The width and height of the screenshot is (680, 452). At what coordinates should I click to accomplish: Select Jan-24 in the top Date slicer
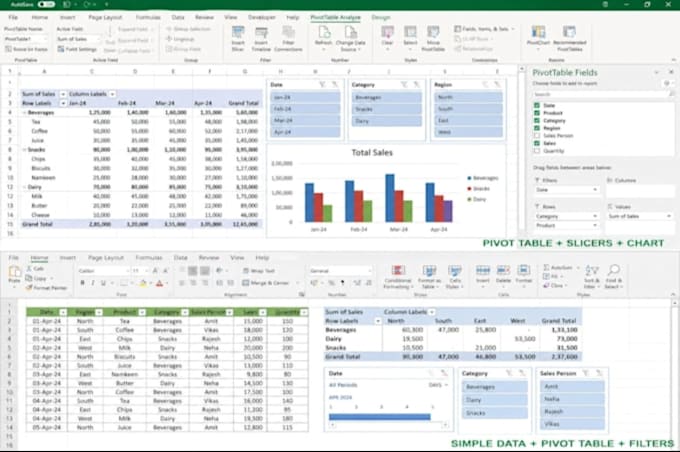(x=305, y=97)
